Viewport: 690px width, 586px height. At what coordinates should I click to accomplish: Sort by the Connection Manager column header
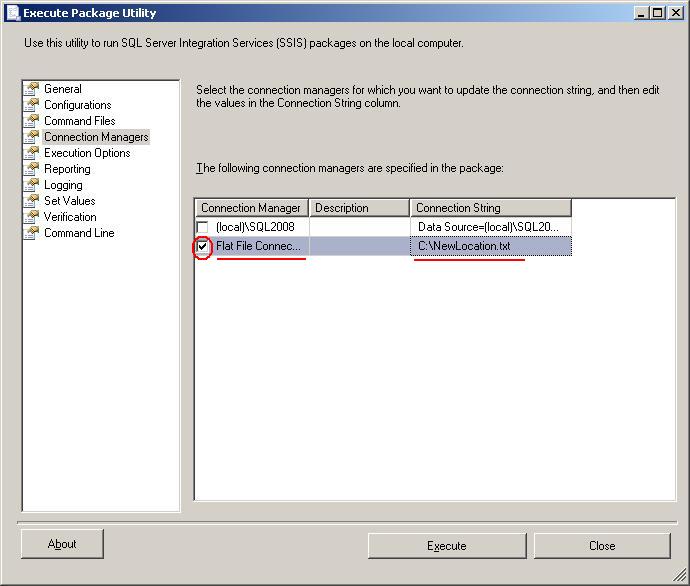click(251, 208)
